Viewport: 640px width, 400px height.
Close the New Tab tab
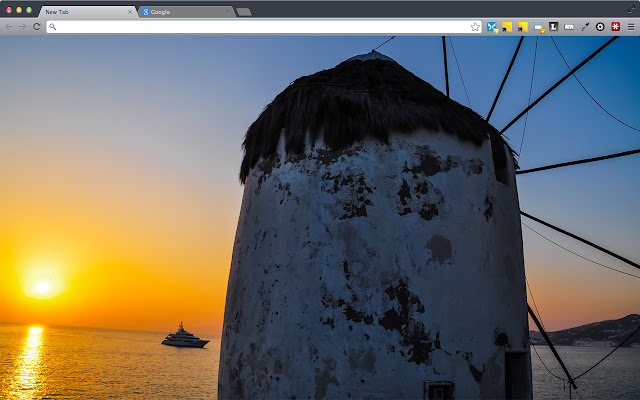tap(130, 12)
